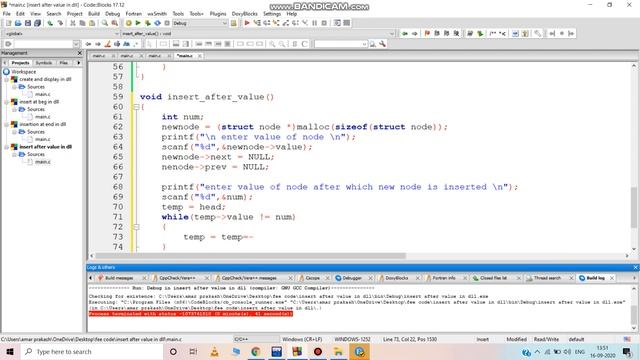Screen dimensions: 640x360
Task: Open the notification center icon
Action: [627, 352]
